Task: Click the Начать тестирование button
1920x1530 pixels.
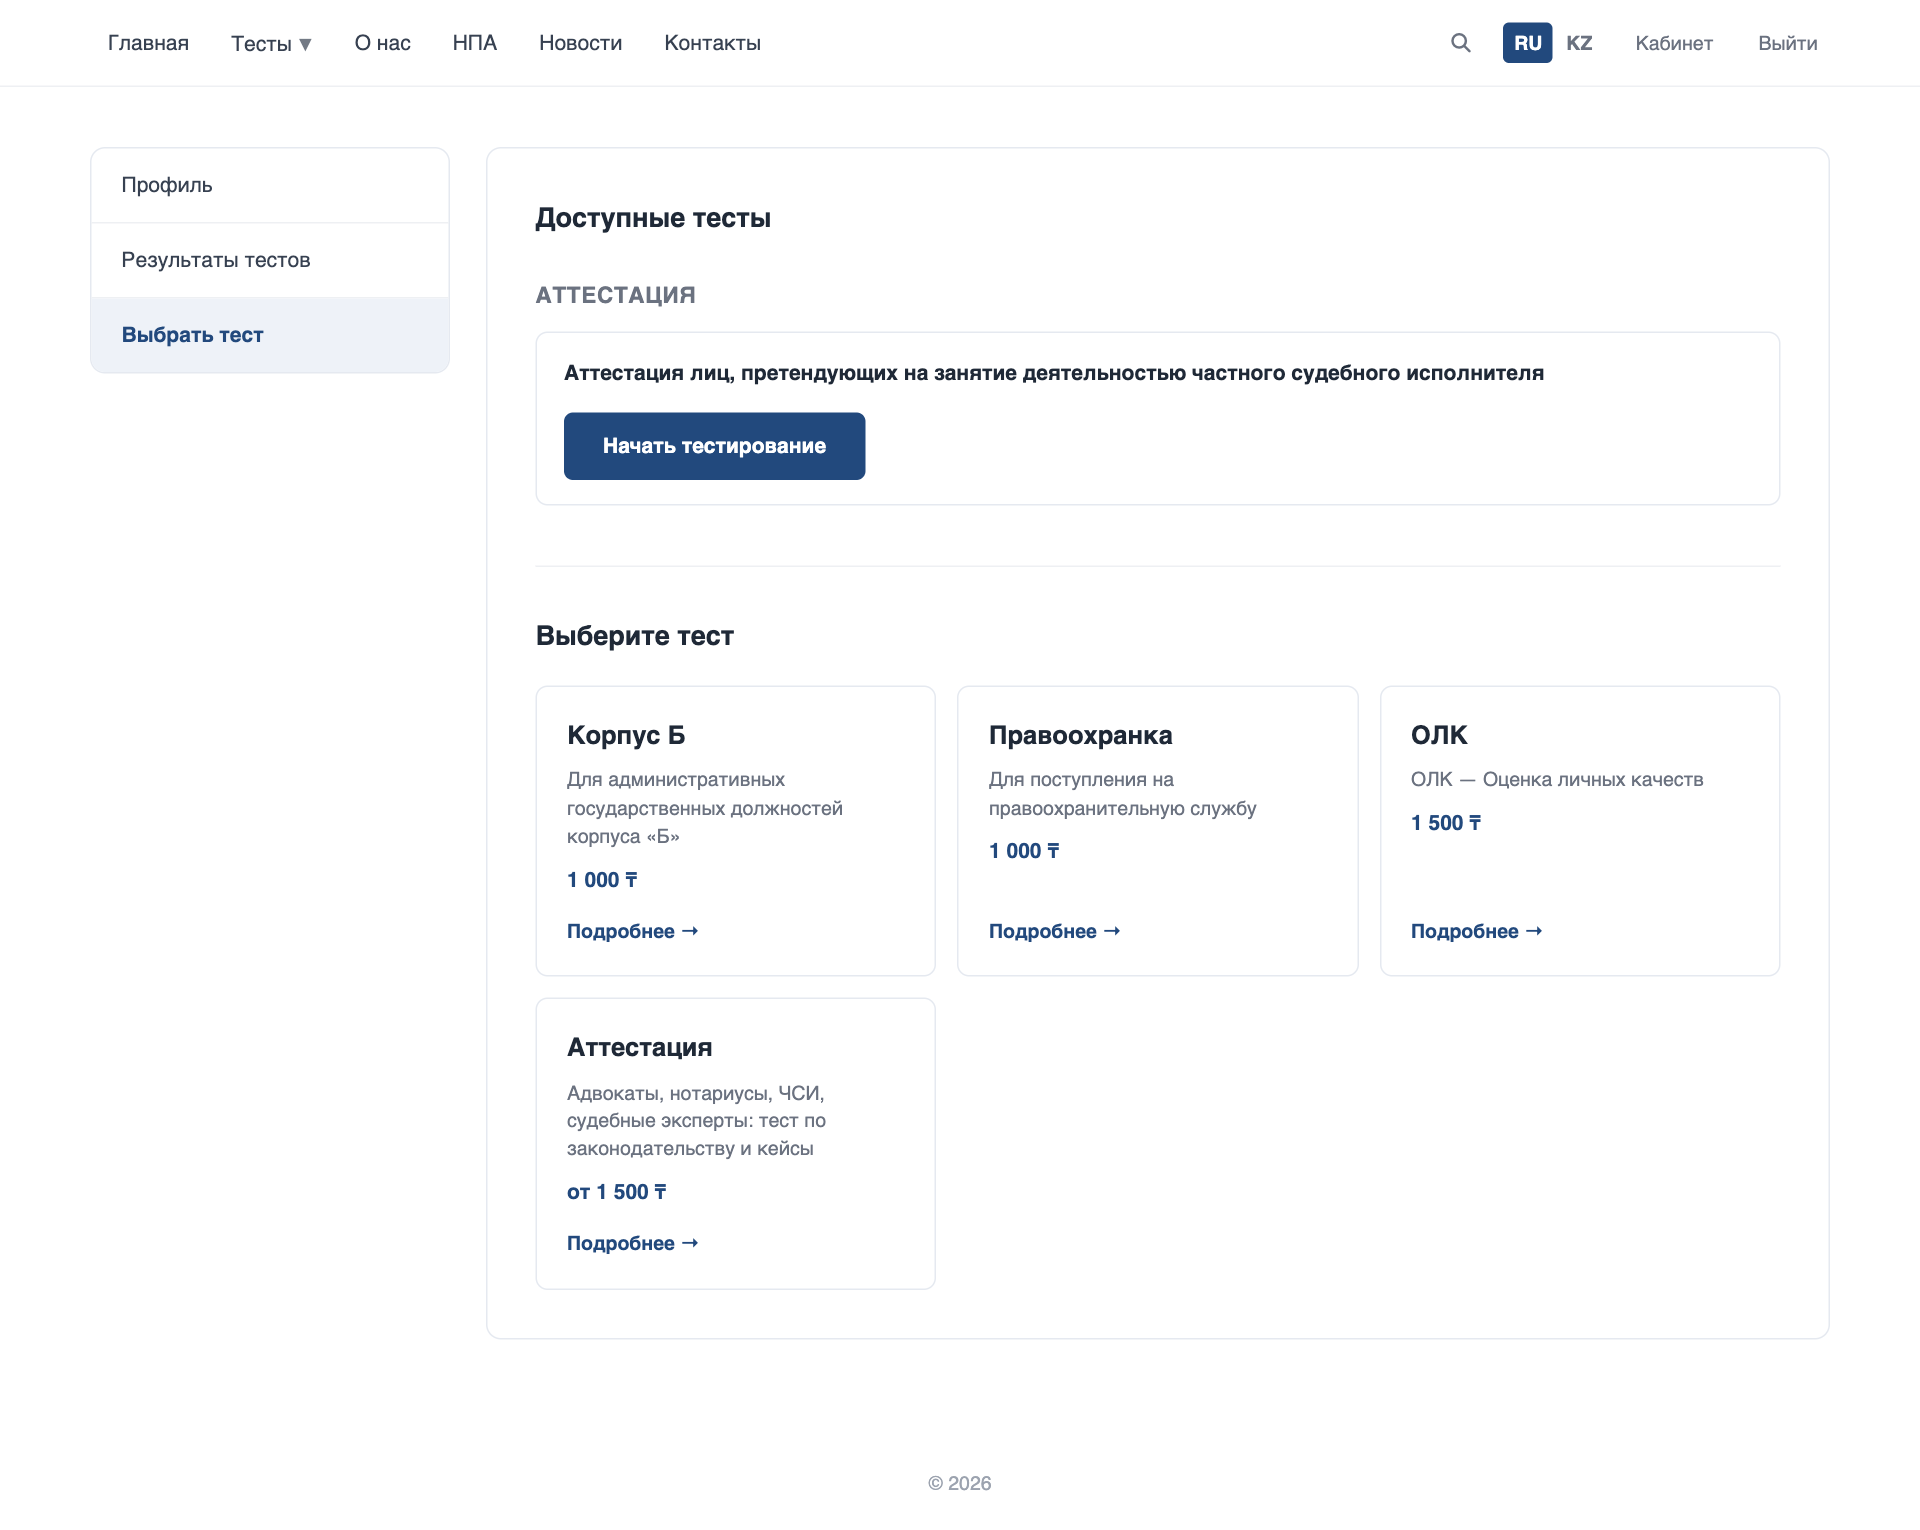Action: pyautogui.click(x=714, y=446)
